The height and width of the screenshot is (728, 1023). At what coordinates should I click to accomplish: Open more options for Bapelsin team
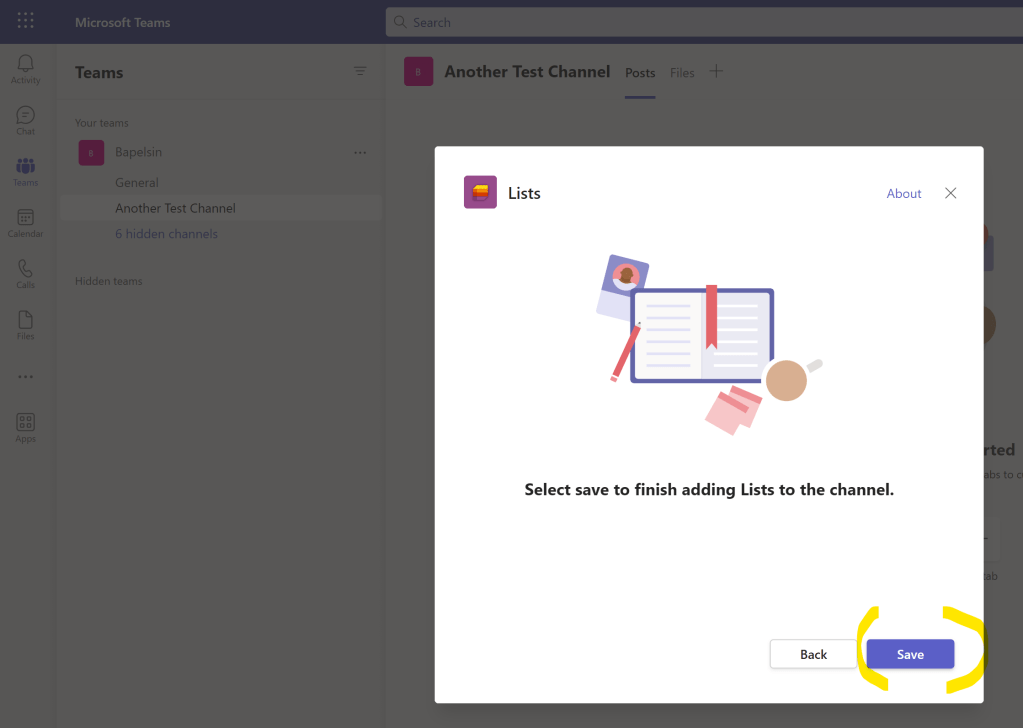[x=360, y=152]
